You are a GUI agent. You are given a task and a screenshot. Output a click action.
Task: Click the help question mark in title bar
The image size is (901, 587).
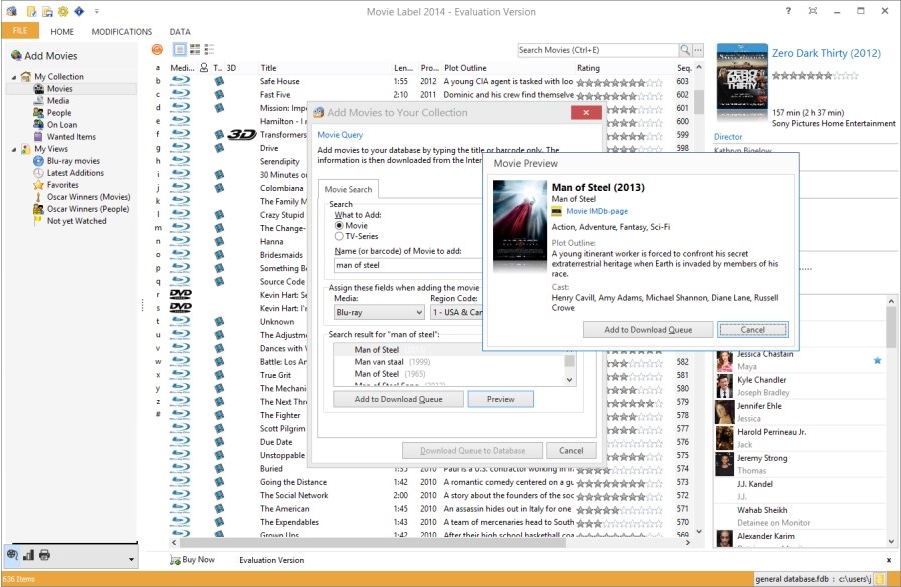pos(788,11)
